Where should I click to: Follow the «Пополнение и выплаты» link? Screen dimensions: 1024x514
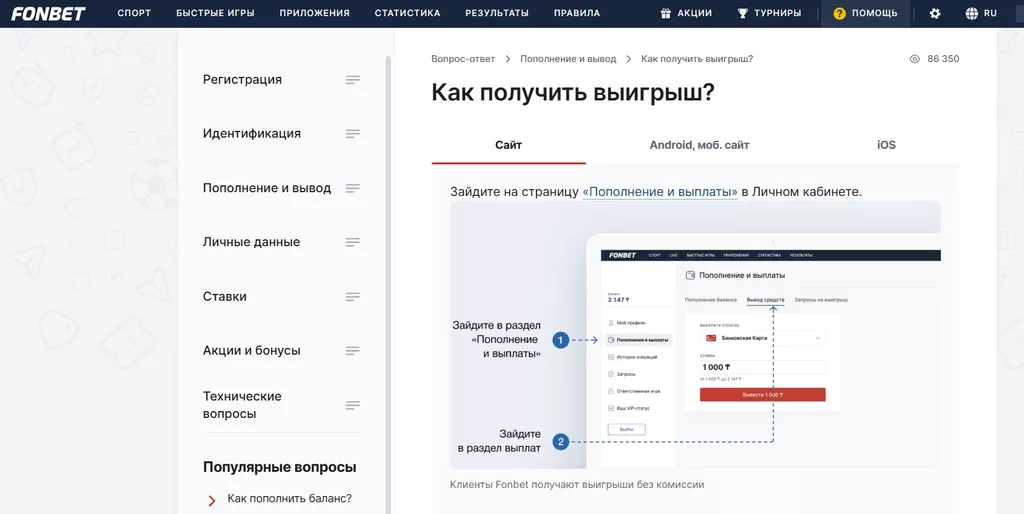pos(660,192)
